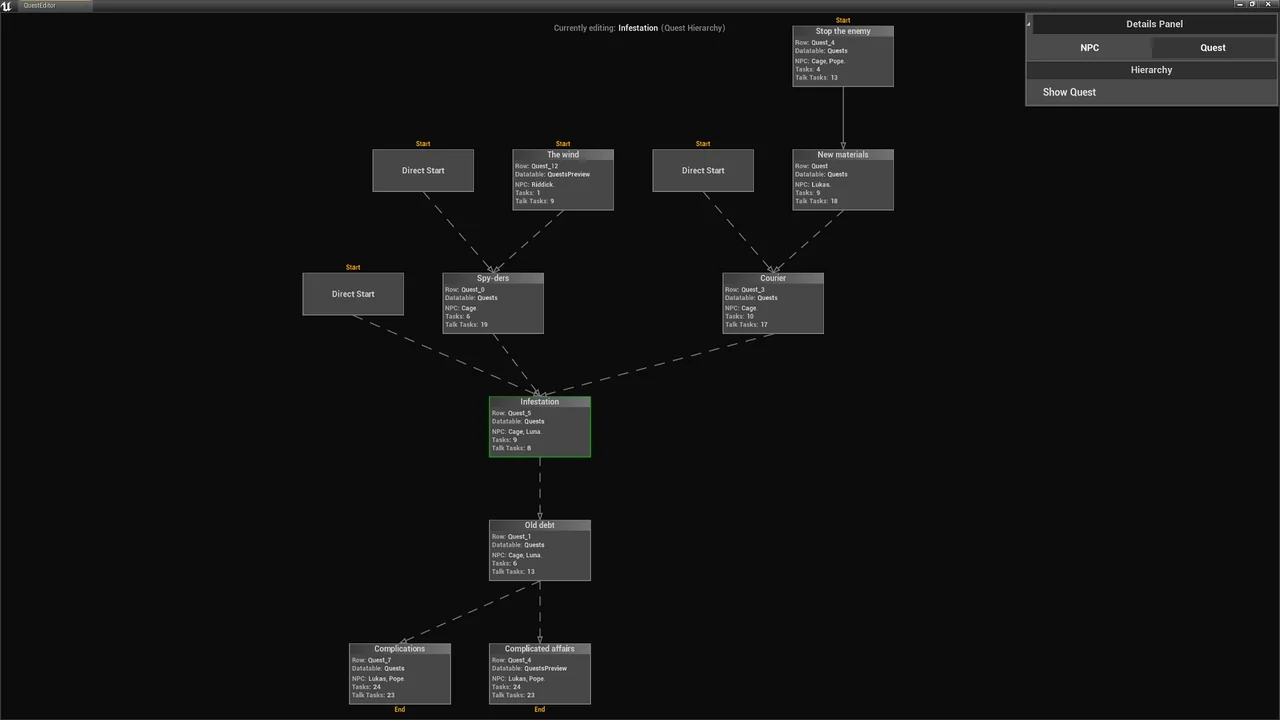Switch to the NPC tab
This screenshot has width=1280, height=720.
click(x=1089, y=48)
